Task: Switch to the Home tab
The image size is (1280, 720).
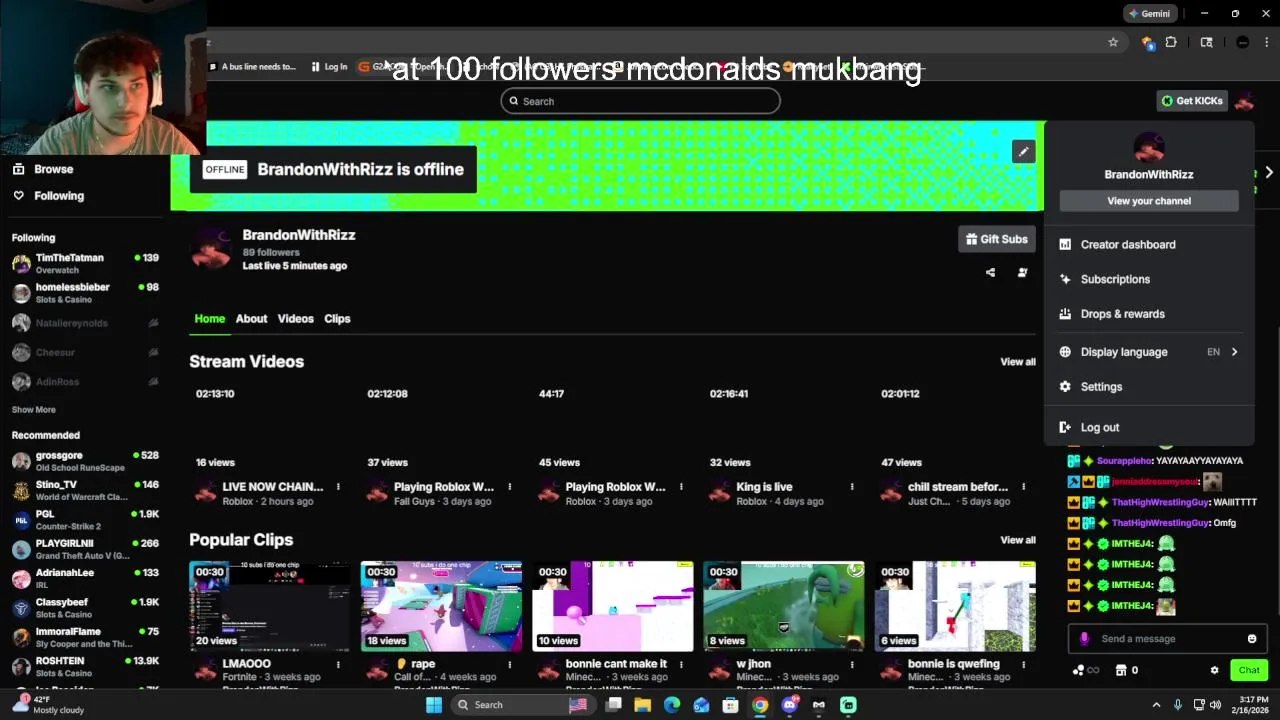Action: coord(209,319)
